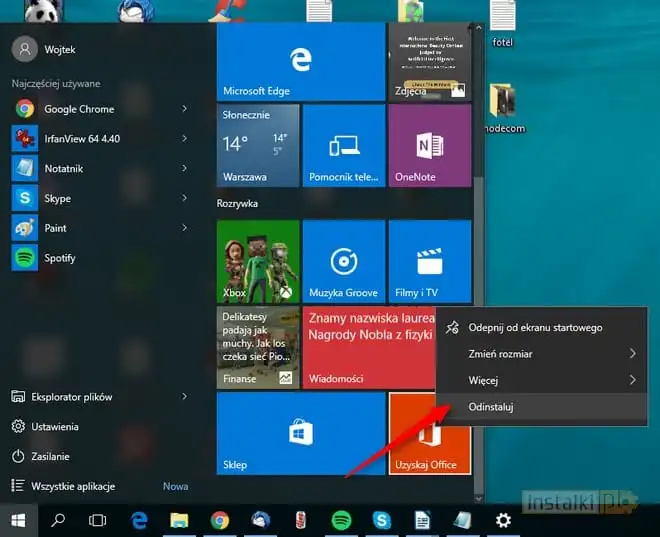Launch the Xbox tile
This screenshot has height=537, width=660.
pyautogui.click(x=258, y=261)
